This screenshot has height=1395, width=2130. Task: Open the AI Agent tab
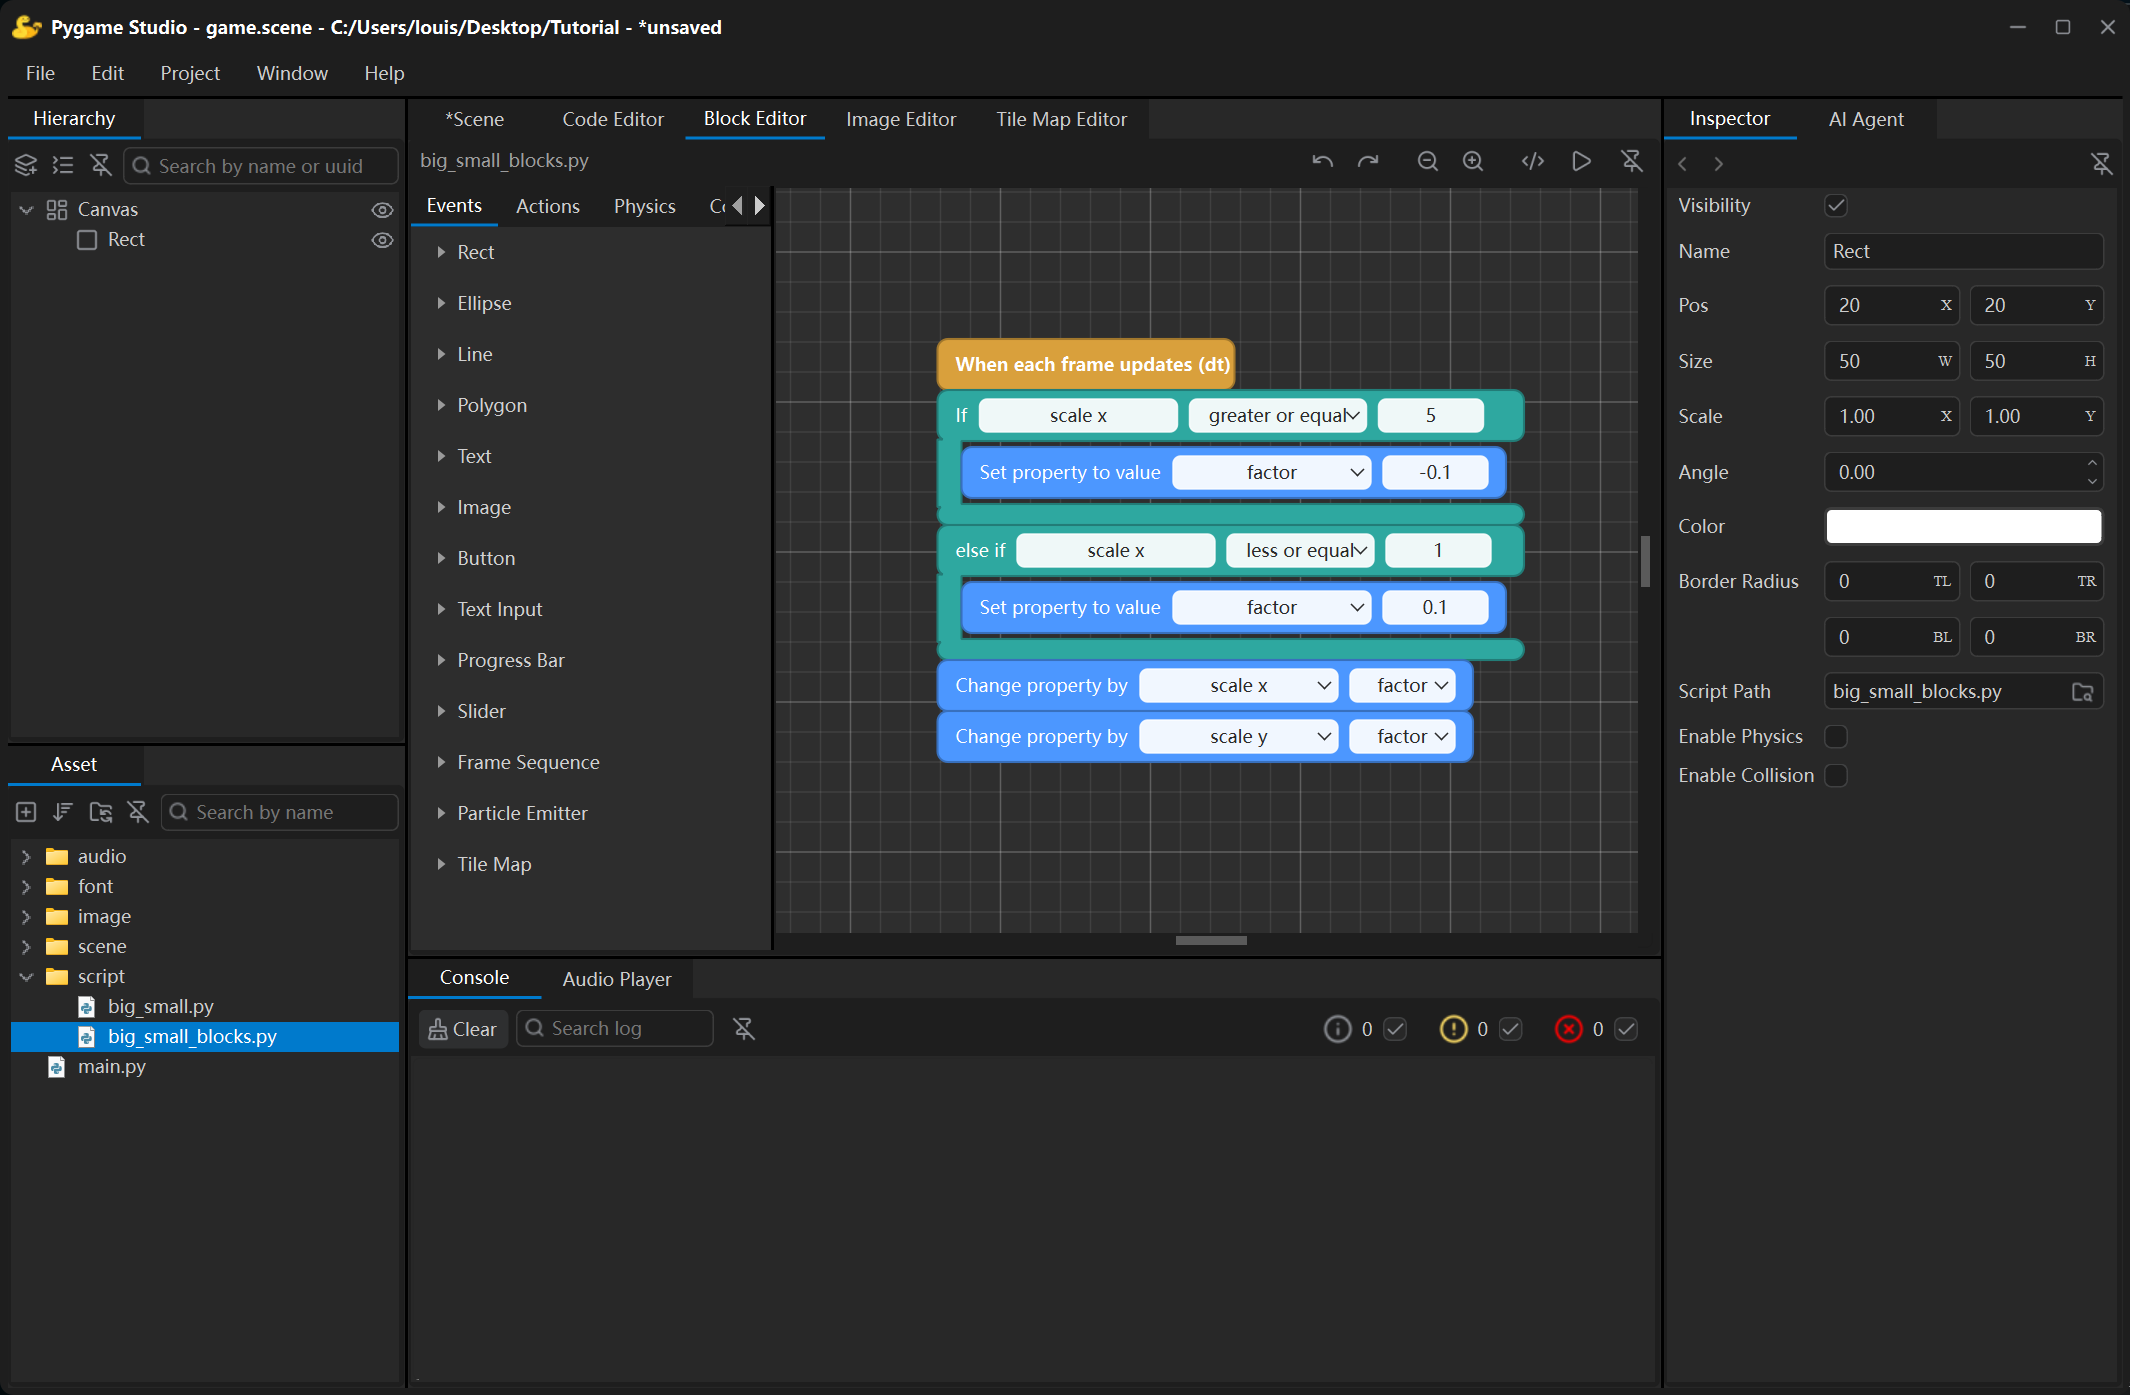pyautogui.click(x=1866, y=119)
